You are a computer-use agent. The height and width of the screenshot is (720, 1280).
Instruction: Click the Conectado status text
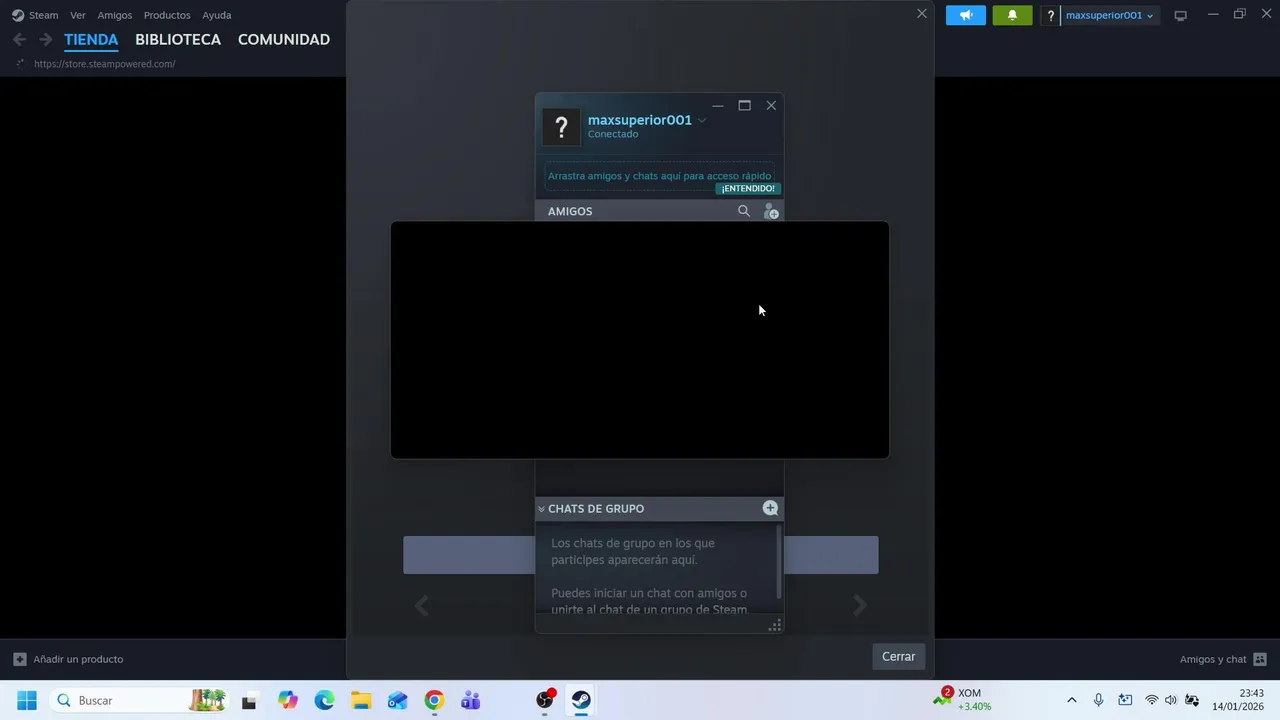(613, 134)
